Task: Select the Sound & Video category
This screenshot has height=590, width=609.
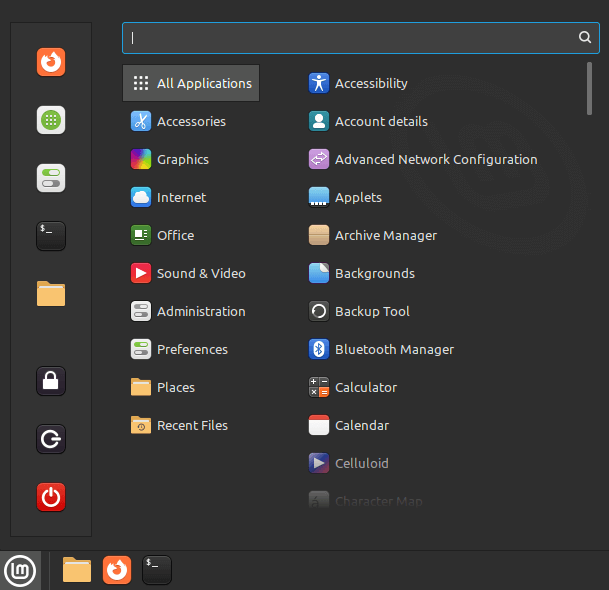Action: click(191, 273)
